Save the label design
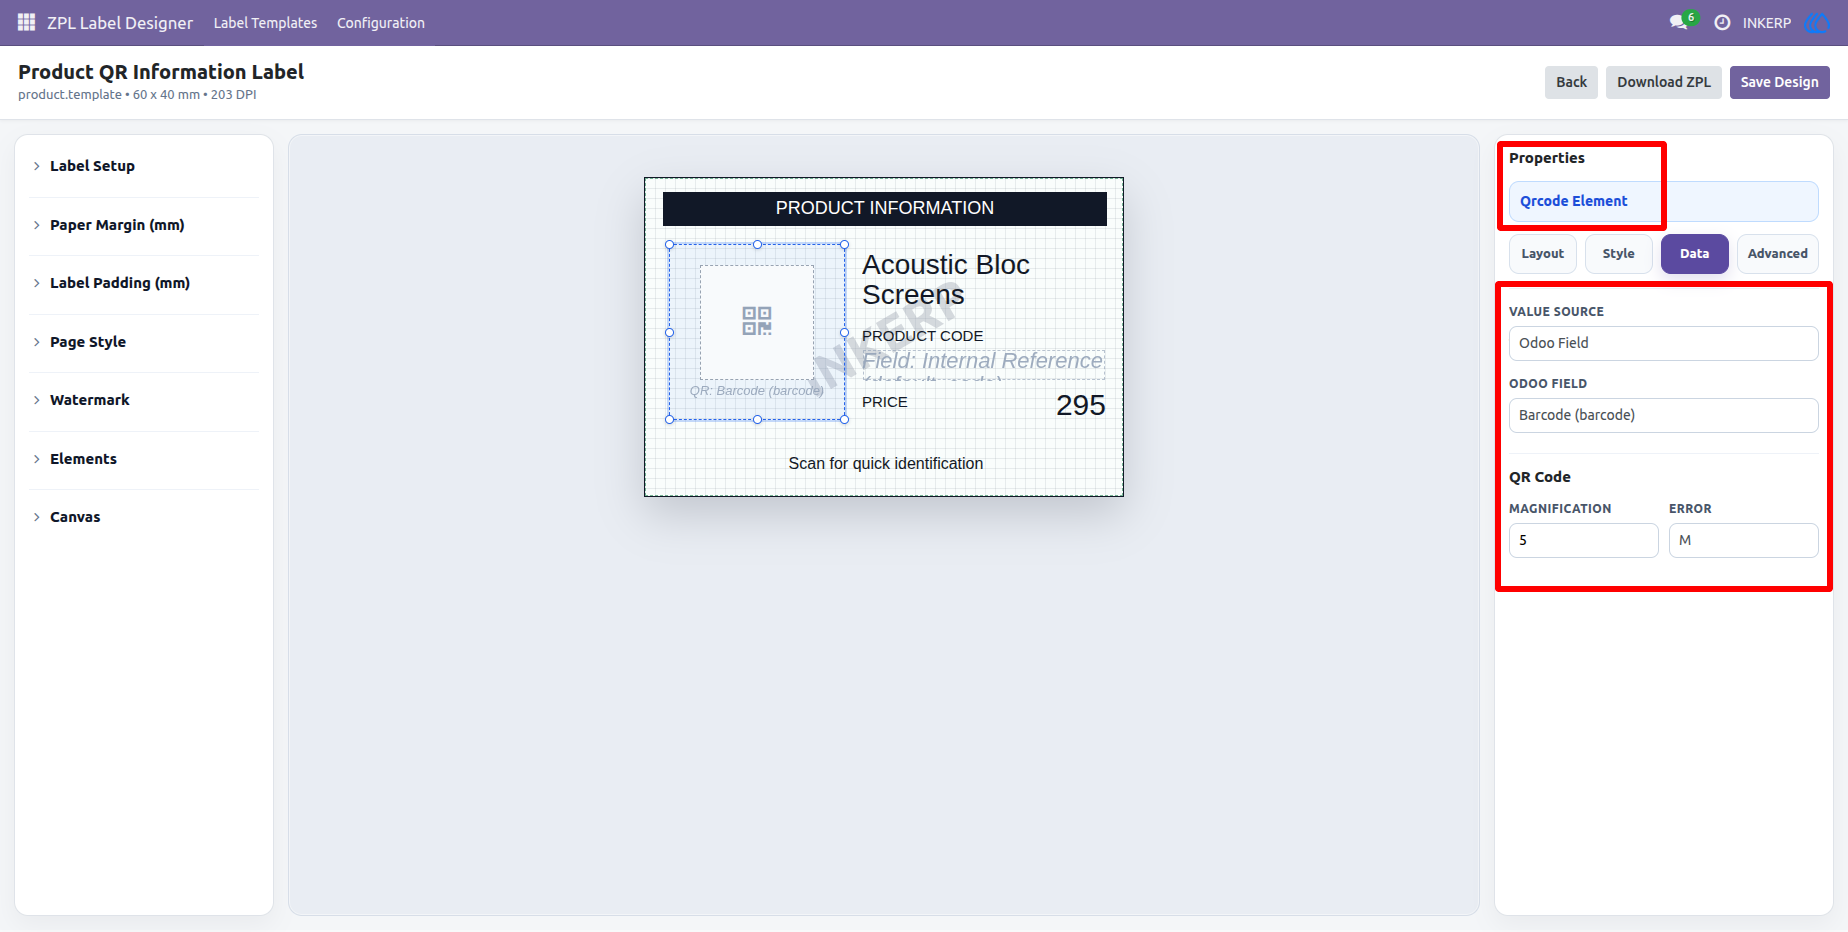The width and height of the screenshot is (1848, 932). click(x=1779, y=82)
